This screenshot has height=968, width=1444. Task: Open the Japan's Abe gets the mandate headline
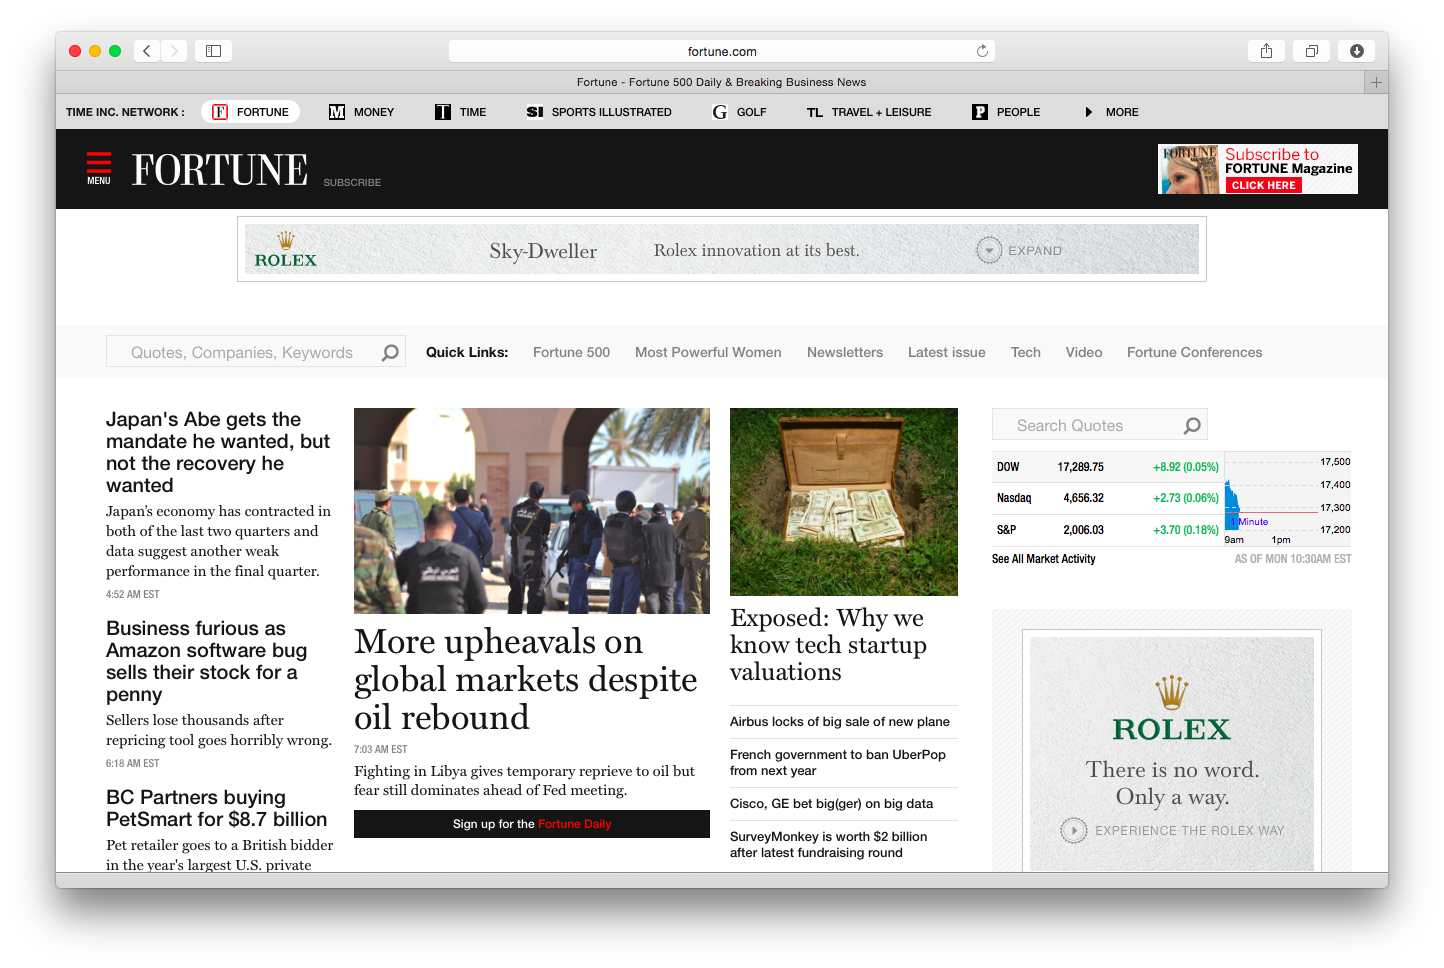pyautogui.click(x=218, y=452)
